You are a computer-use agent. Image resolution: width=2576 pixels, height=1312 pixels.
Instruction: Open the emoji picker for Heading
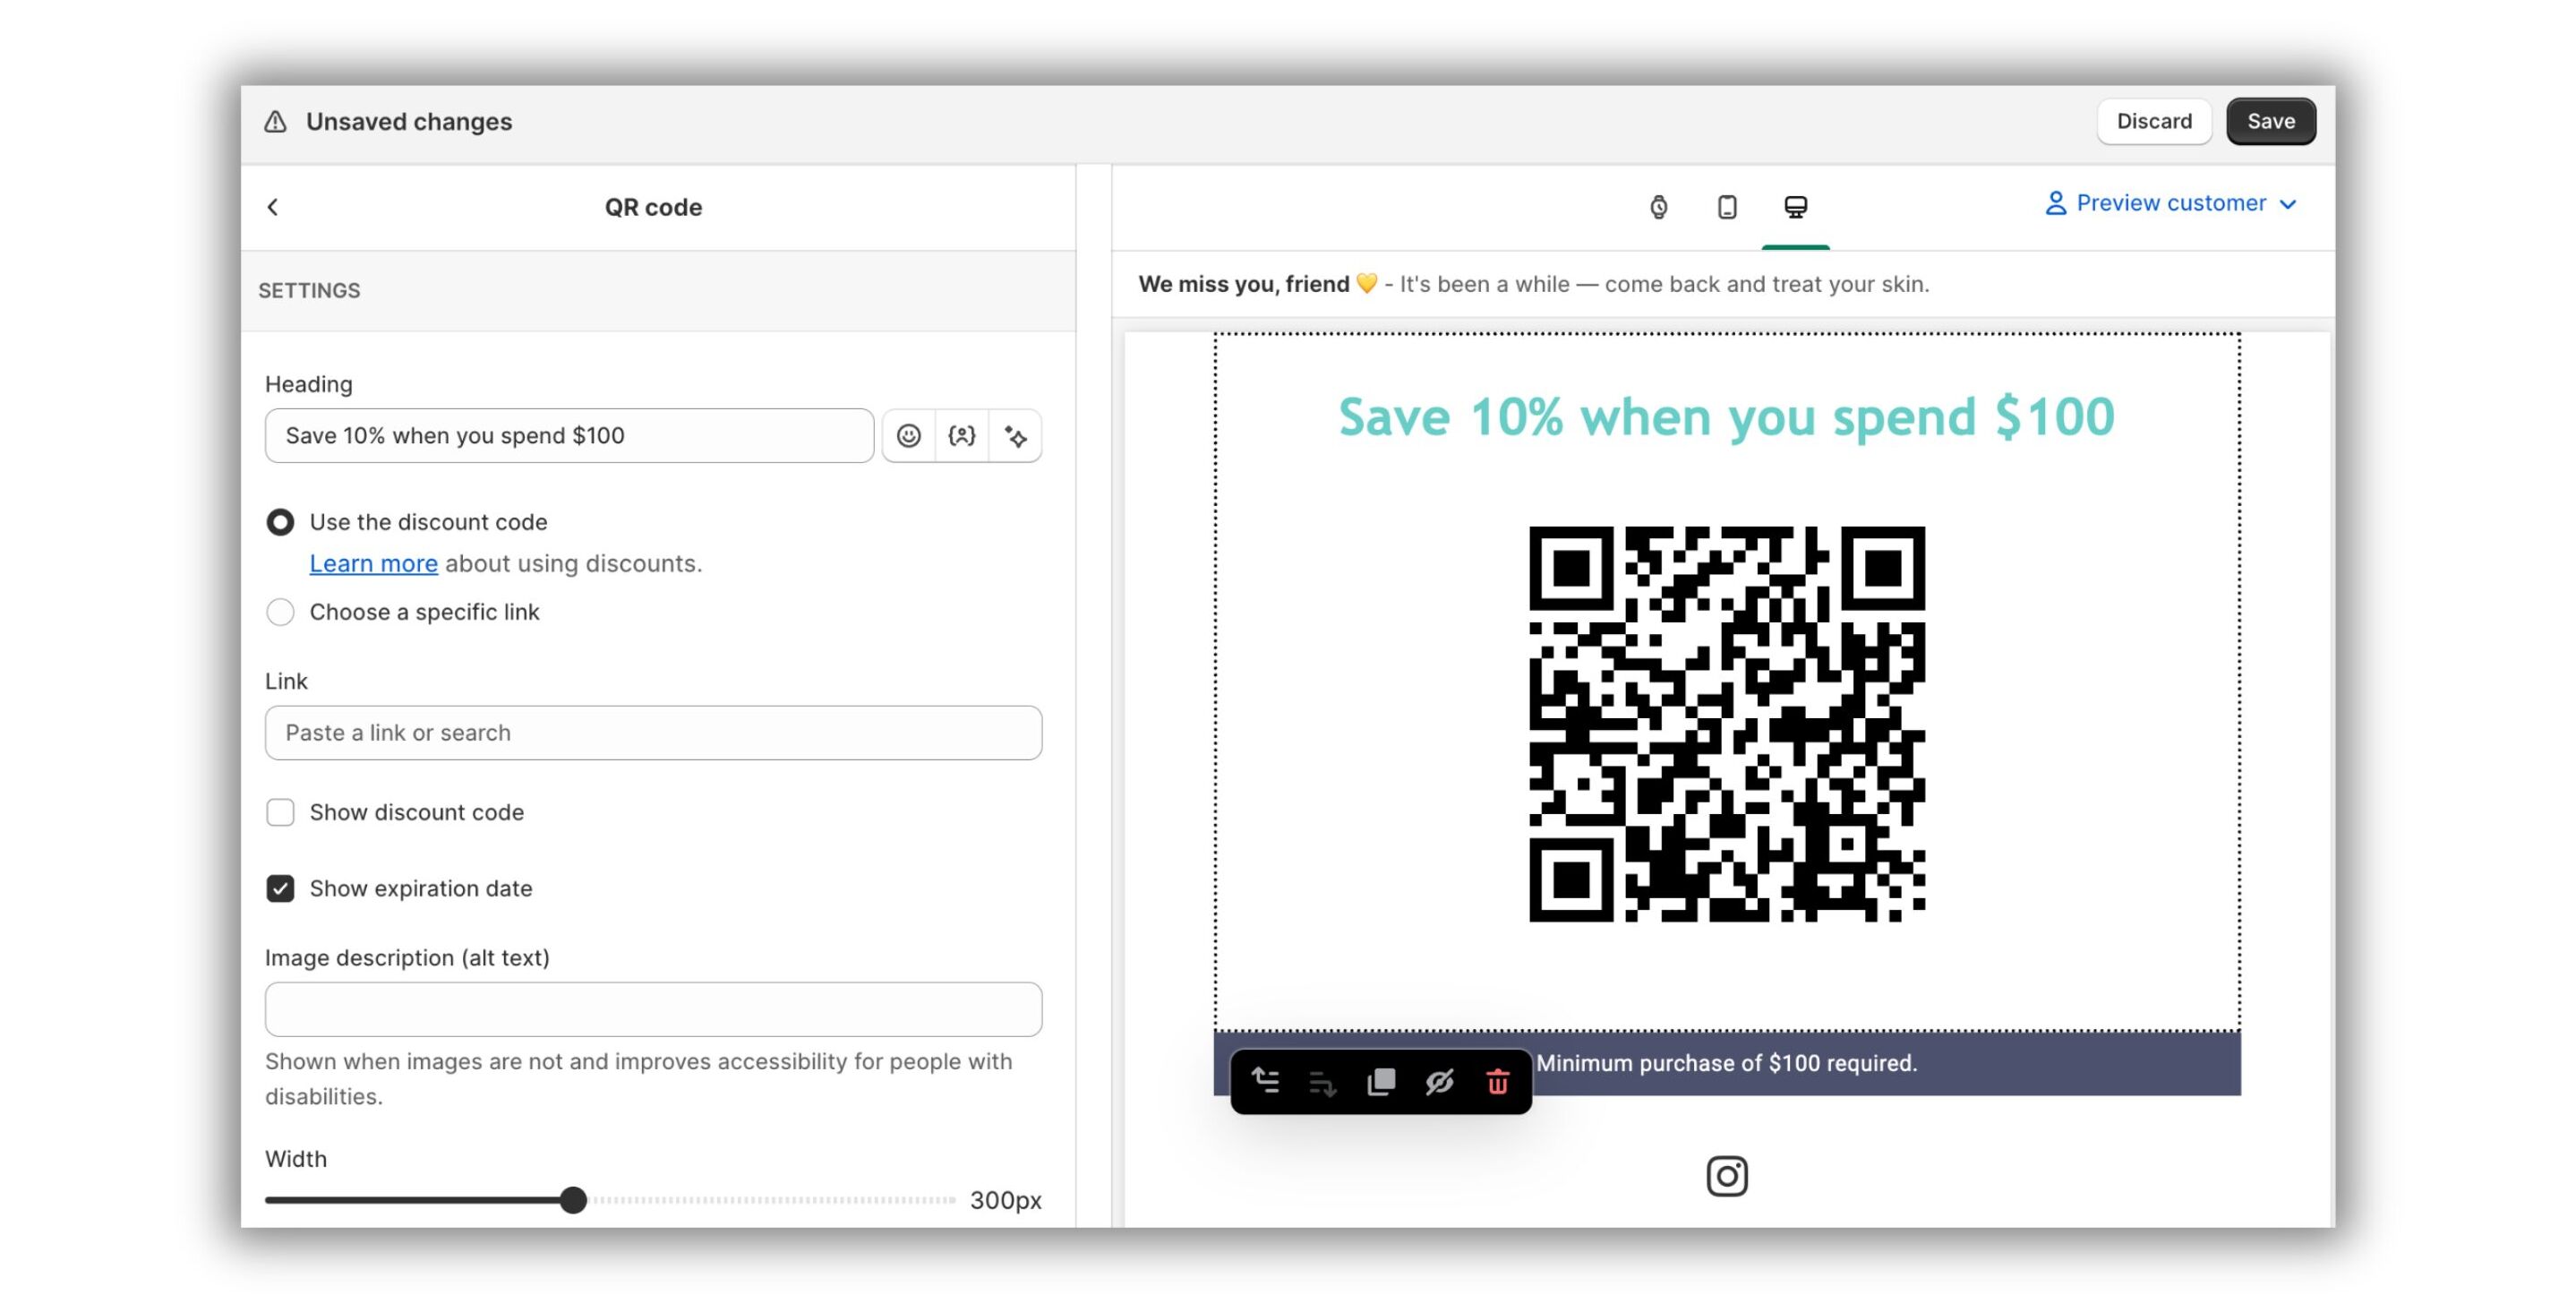pos(908,436)
